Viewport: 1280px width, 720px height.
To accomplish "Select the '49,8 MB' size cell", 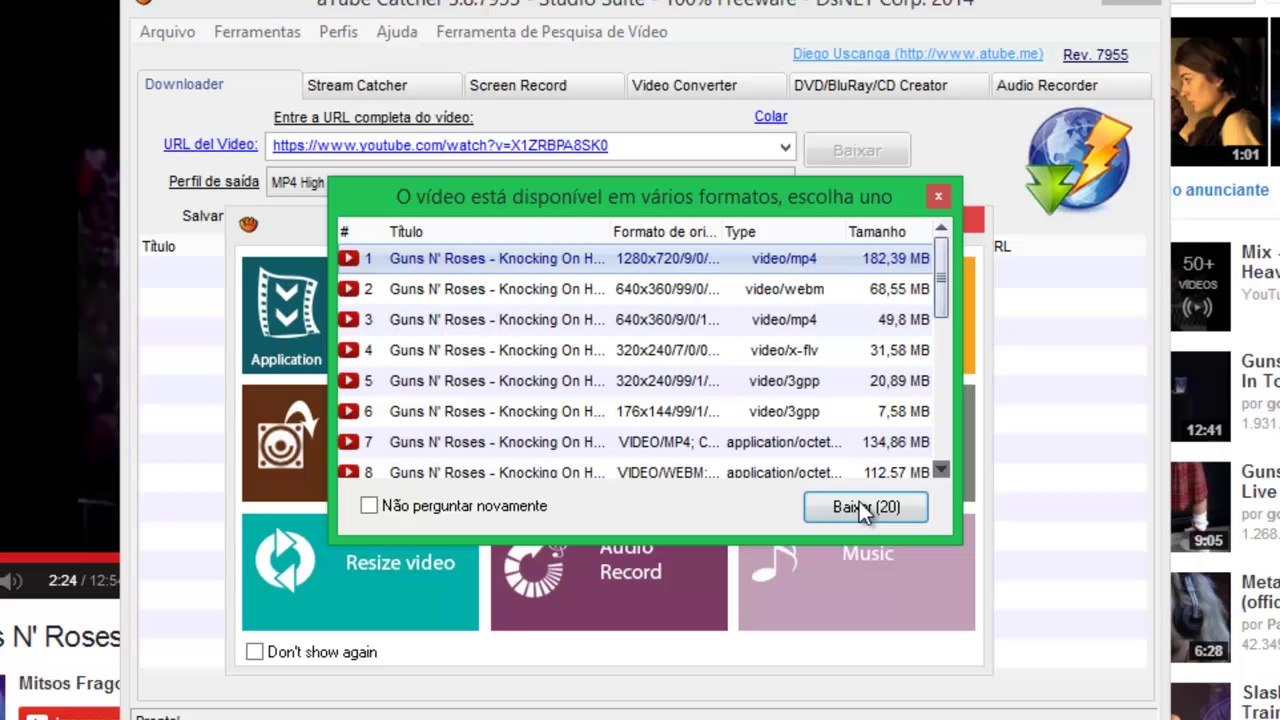I will pos(904,320).
